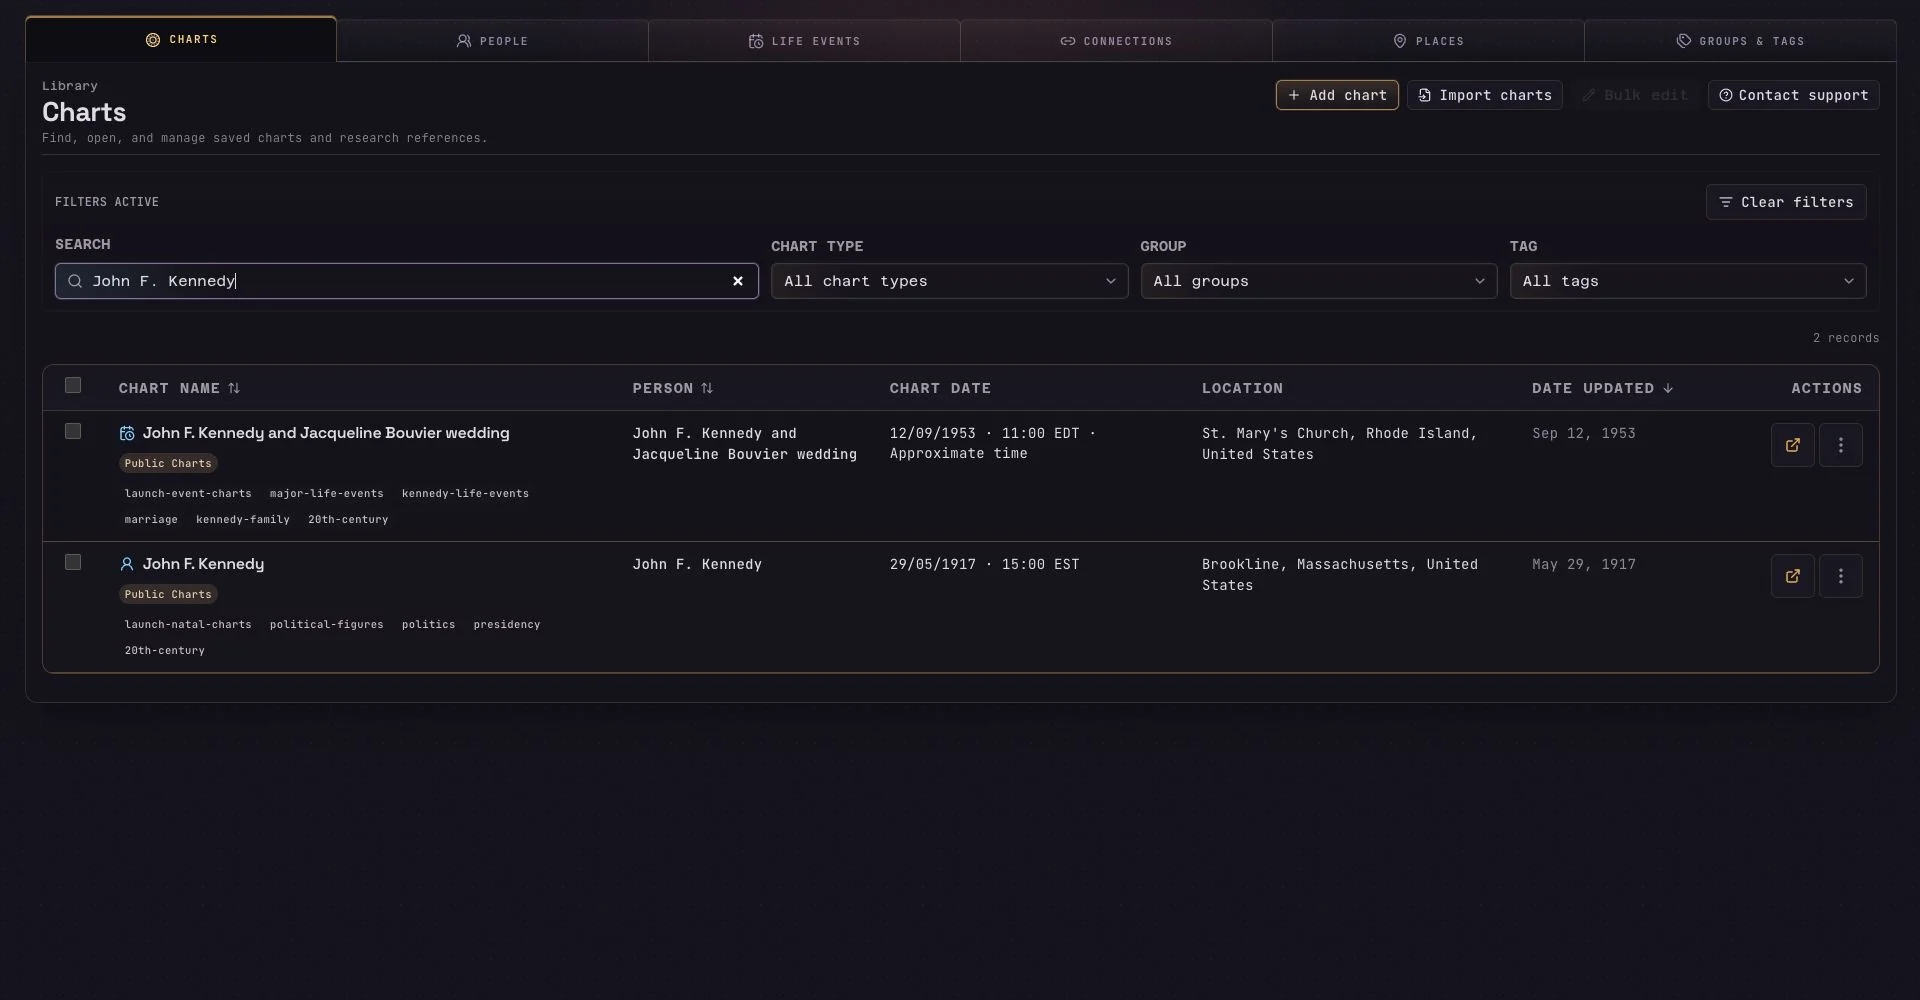Click the launch-natal-charts tag

point(188,624)
